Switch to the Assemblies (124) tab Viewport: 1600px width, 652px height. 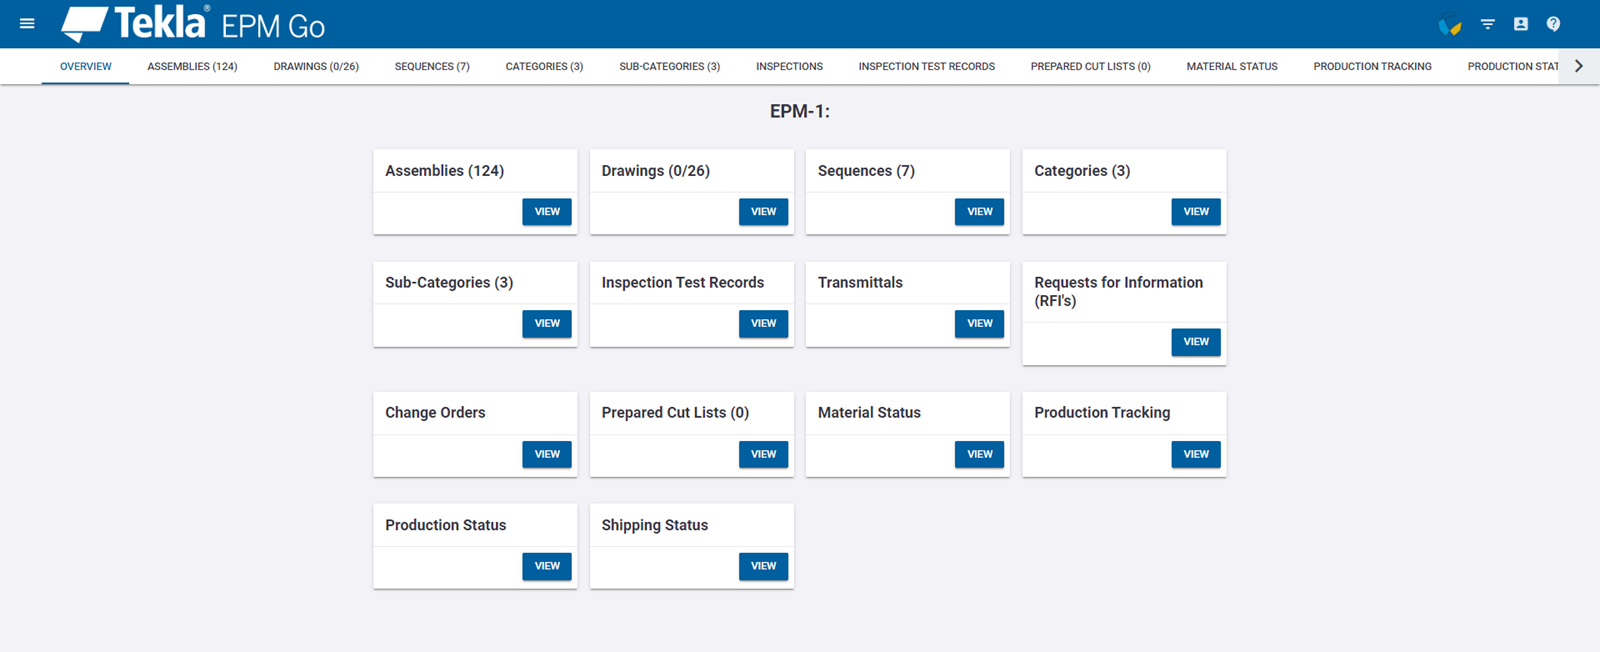click(x=192, y=67)
